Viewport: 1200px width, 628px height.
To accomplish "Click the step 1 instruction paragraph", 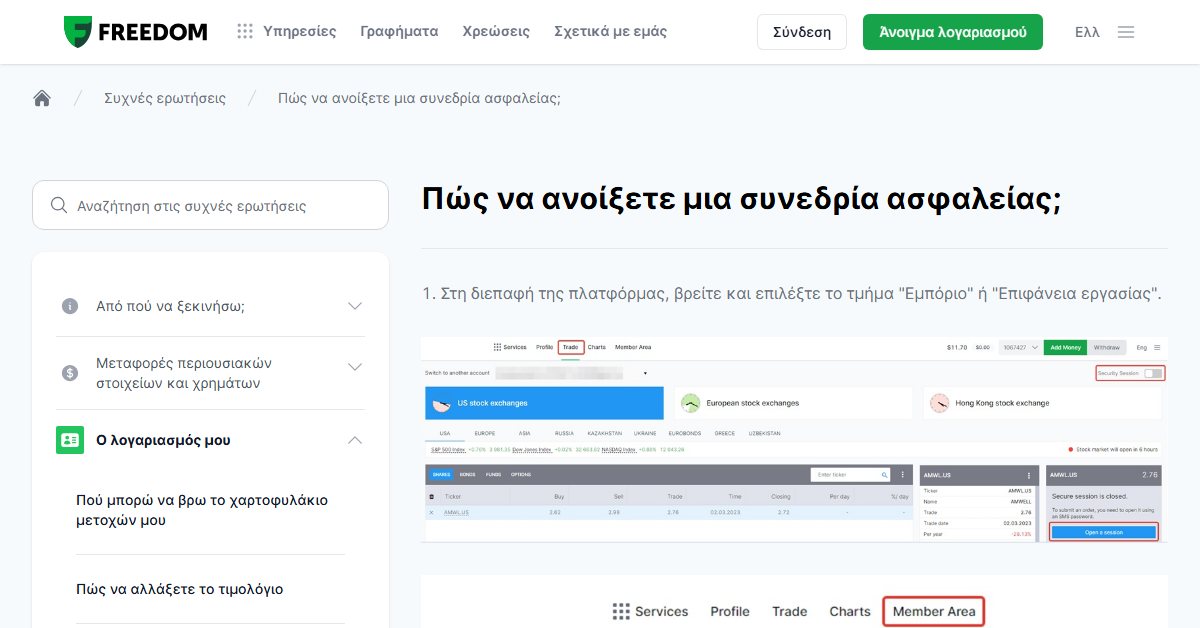I will click(792, 294).
